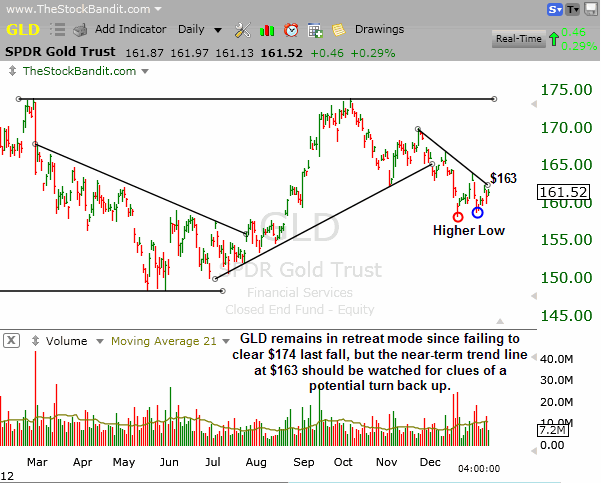Viewport: 601px width, 483px height.
Task: Select the GLD commentary text annotation
Action: coord(379,362)
